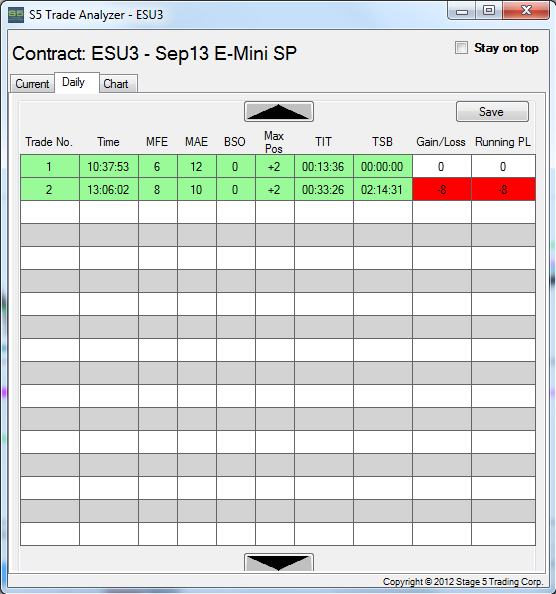556x594 pixels.
Task: Click the Running PL column header
Action: [503, 142]
